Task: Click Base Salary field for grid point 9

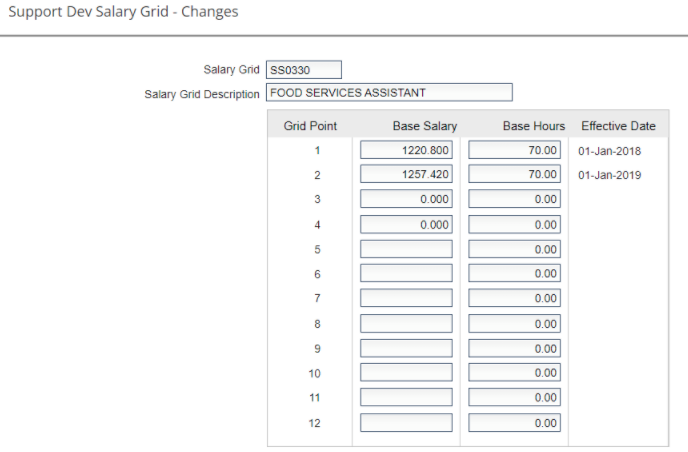Action: [406, 349]
